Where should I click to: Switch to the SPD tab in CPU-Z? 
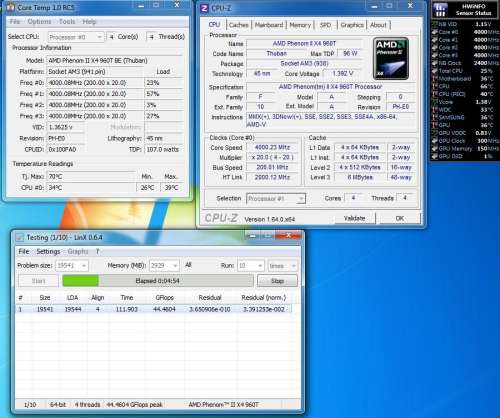(325, 25)
